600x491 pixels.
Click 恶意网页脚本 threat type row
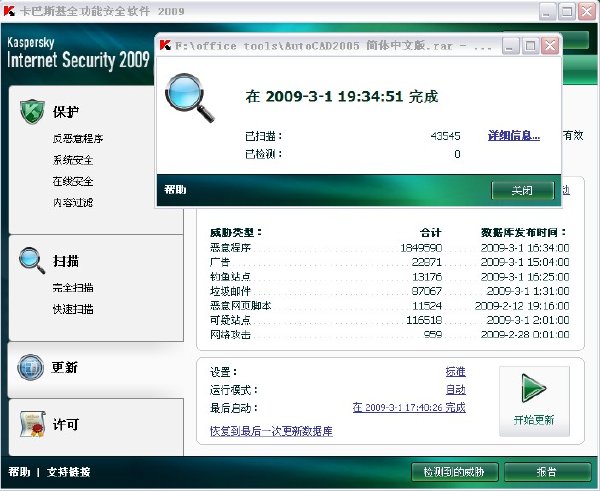tap(390, 306)
